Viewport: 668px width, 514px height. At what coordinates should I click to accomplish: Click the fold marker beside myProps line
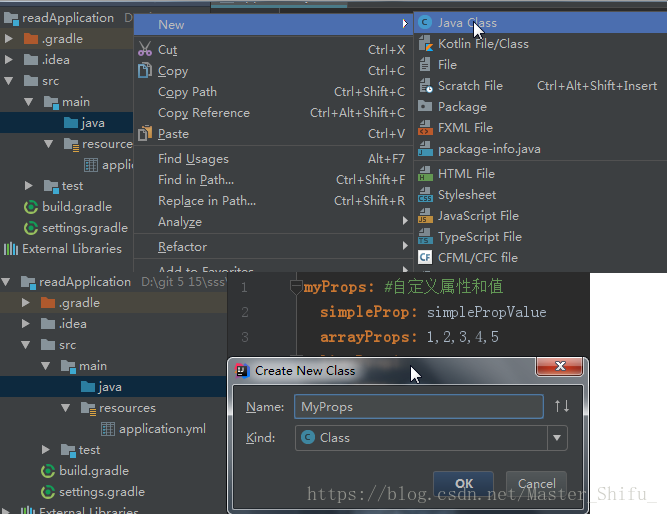tap(296, 287)
